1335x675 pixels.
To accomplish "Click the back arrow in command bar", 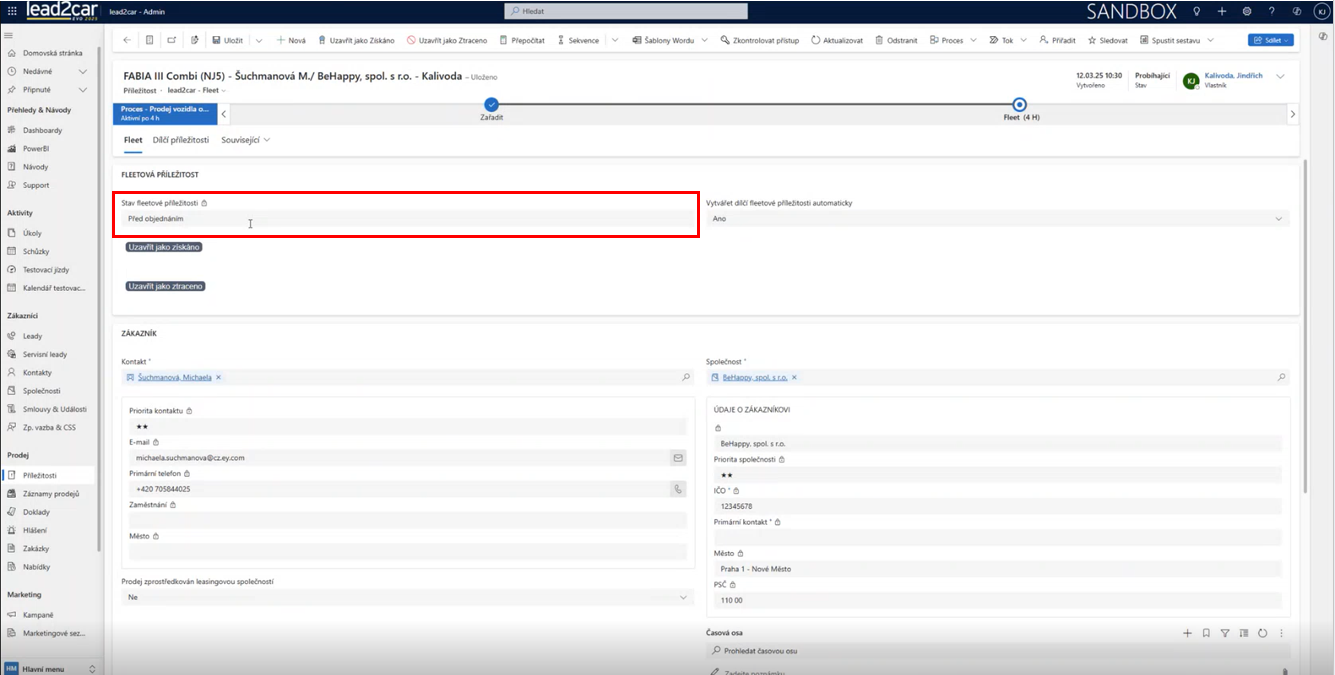I will pyautogui.click(x=127, y=40).
